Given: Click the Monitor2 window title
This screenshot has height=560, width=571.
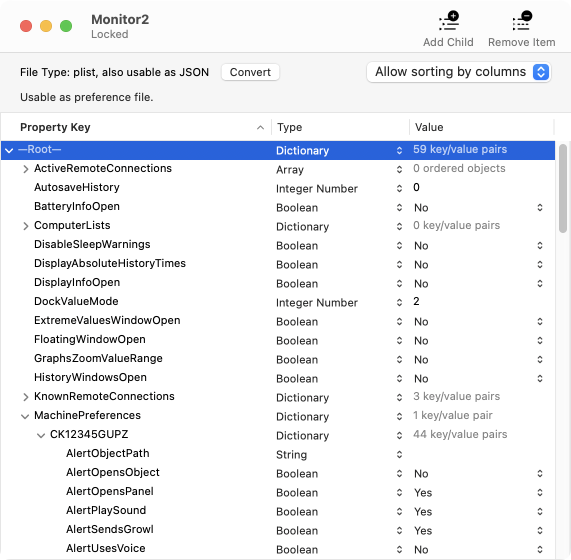Looking at the screenshot, I should [120, 19].
